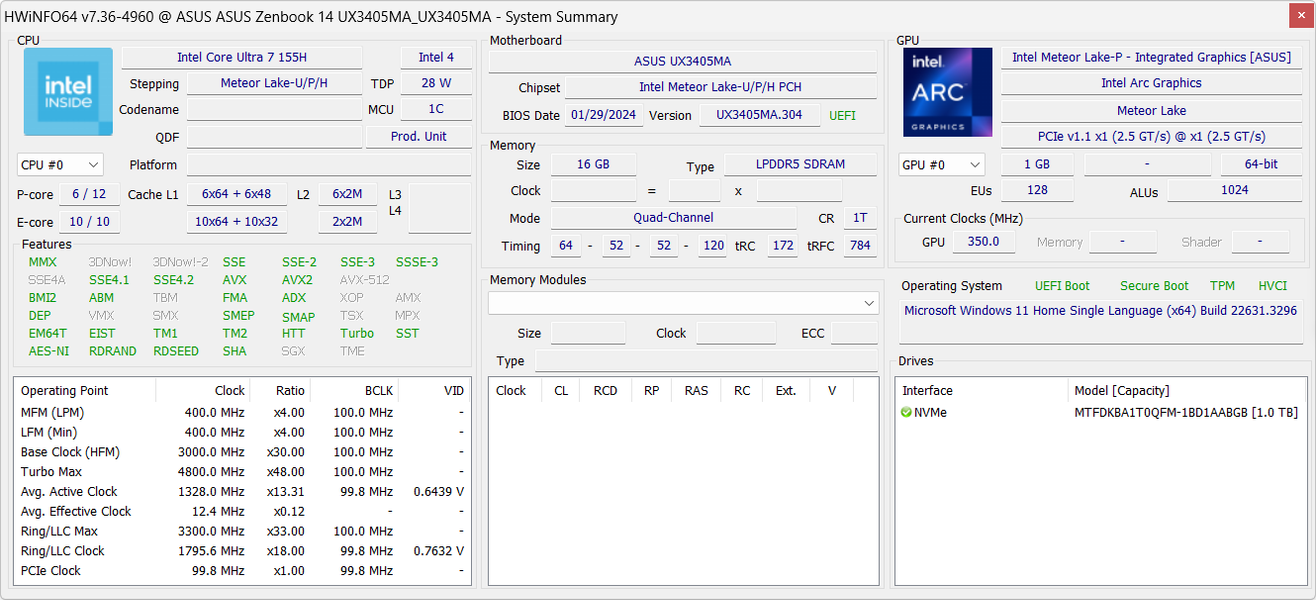Click the Turbo Max operating point row
This screenshot has width=1316, height=600.
coord(51,471)
